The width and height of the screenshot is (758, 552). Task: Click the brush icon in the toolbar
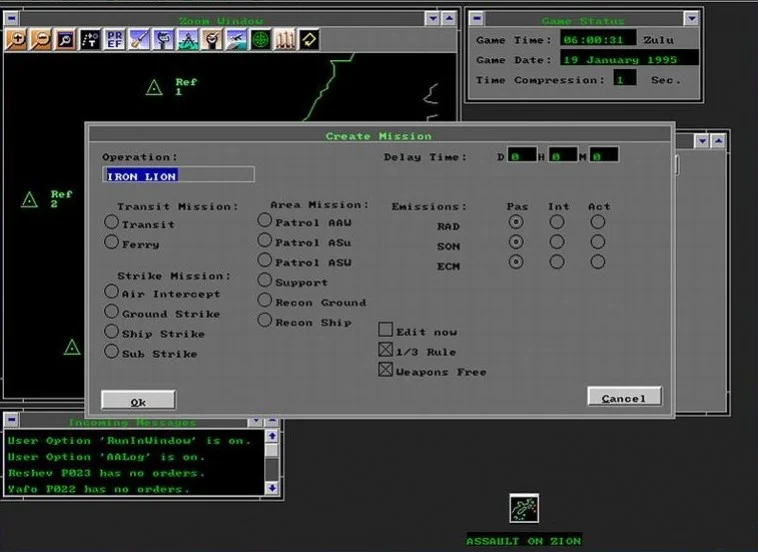pyautogui.click(x=139, y=39)
